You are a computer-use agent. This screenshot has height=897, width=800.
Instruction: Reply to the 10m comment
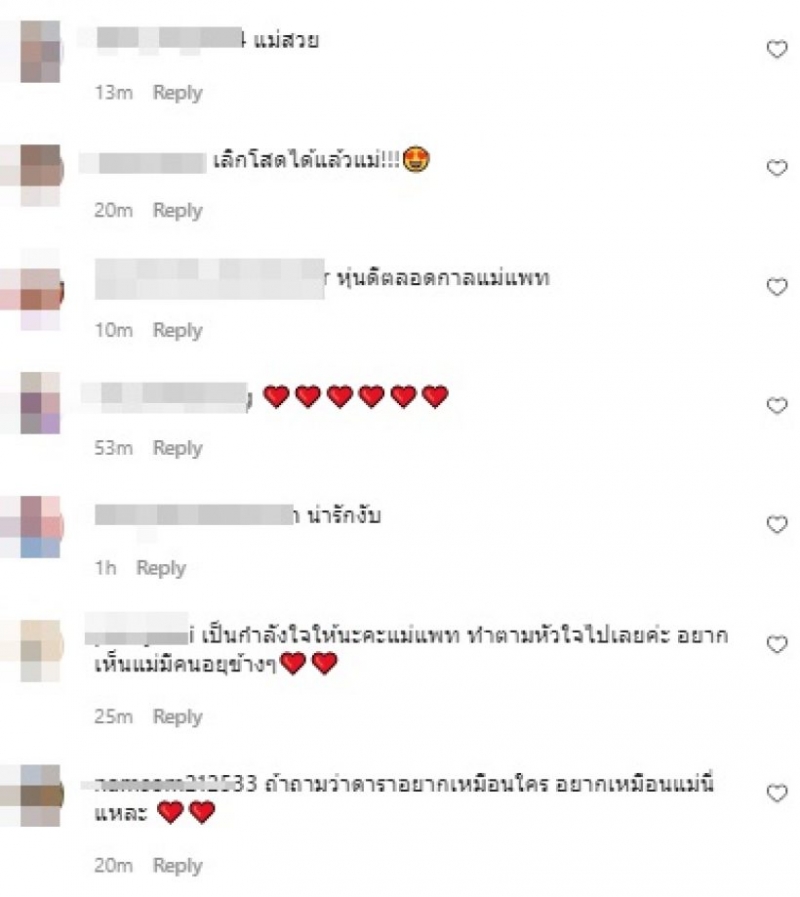coord(177,331)
